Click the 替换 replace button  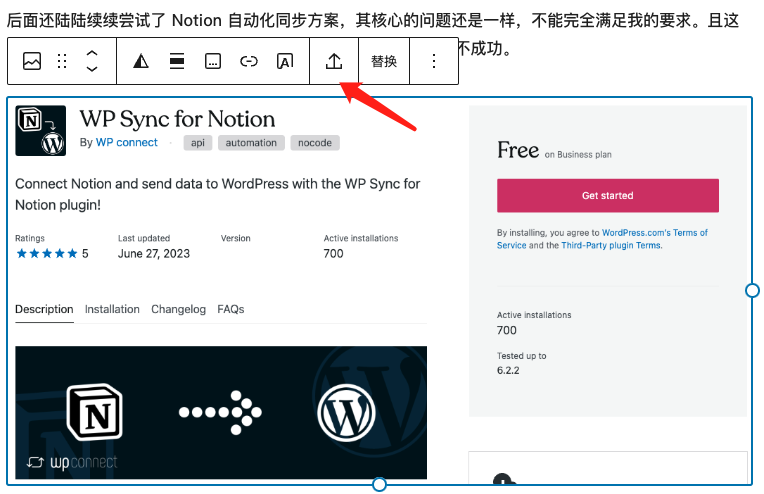click(384, 61)
